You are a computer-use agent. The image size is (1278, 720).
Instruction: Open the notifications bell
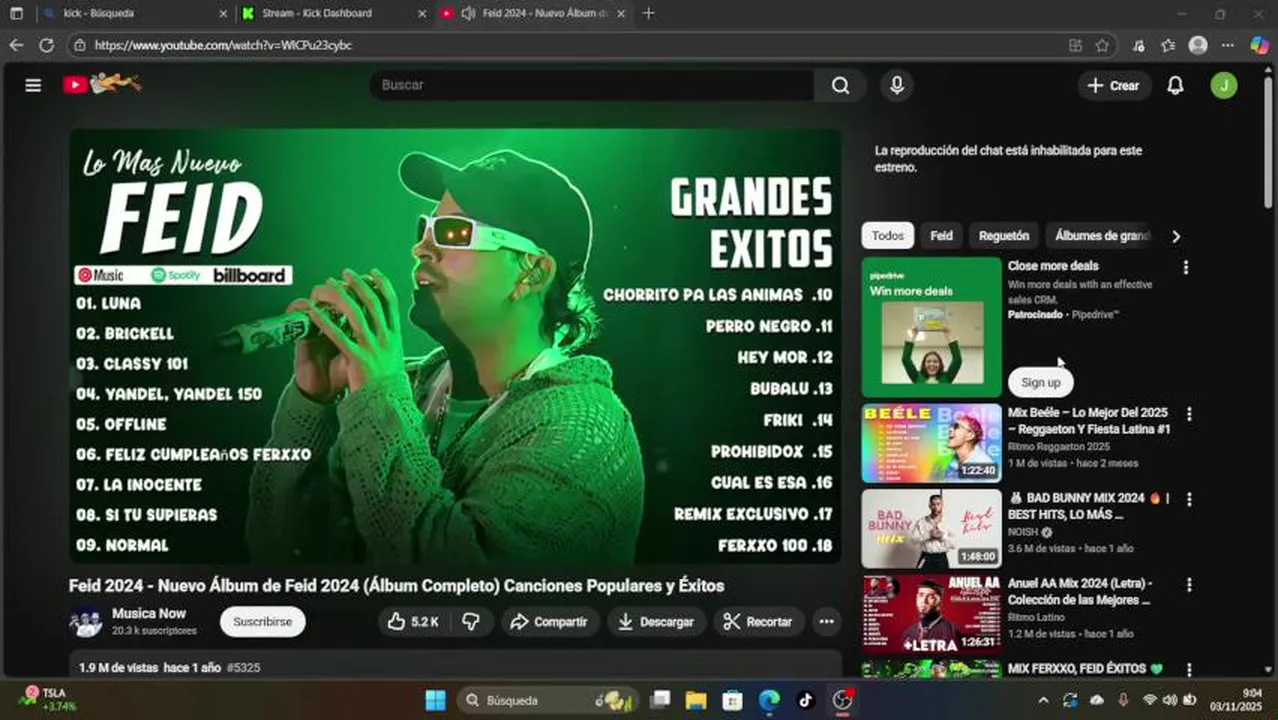click(1176, 85)
